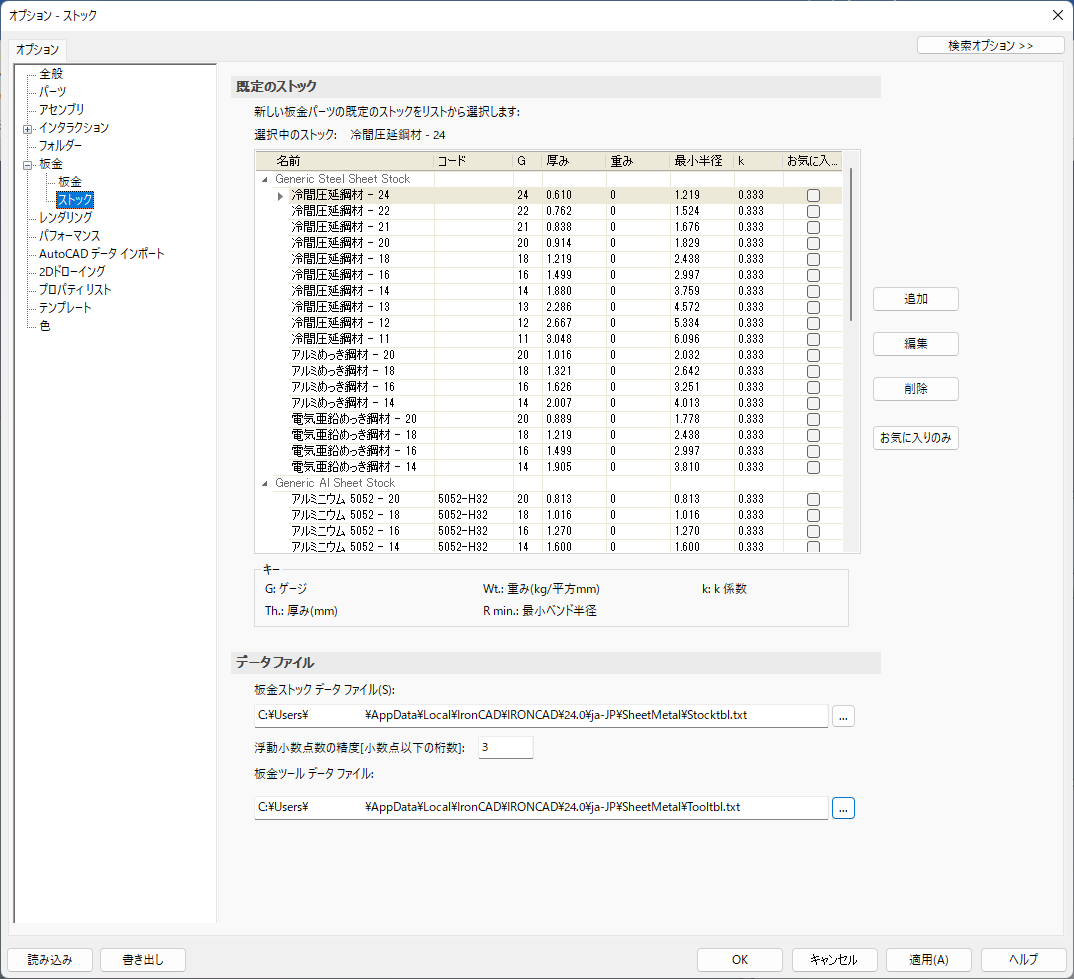Screen dimensions: 1074x979
Task: Check favorite box for 冷間圧延鋼材 - 24
Action: pos(813,195)
